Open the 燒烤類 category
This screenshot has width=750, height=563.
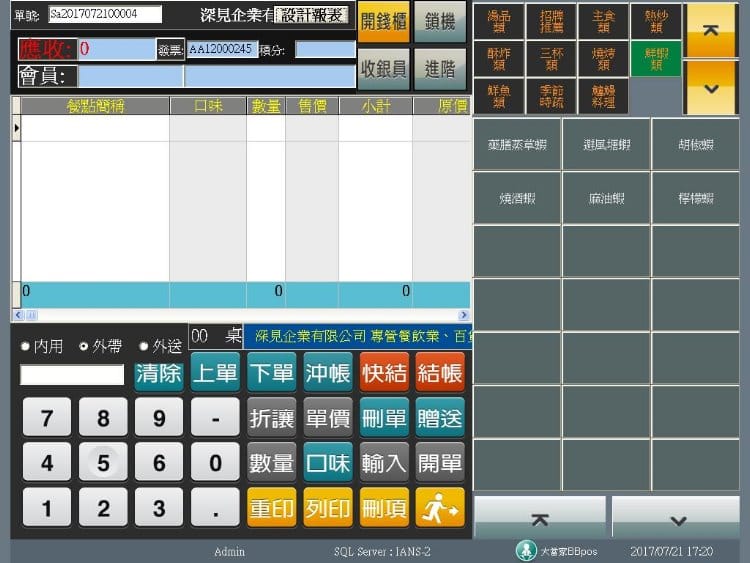coord(603,59)
